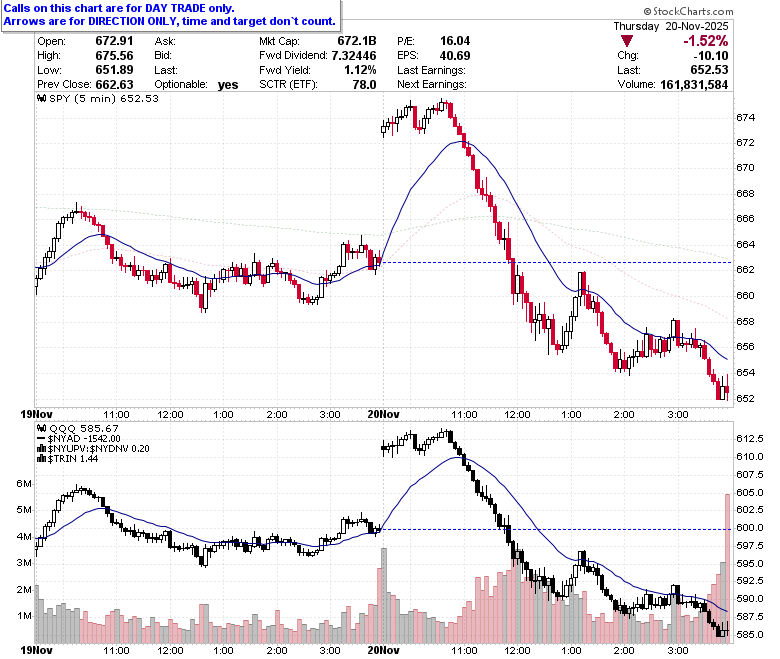Click the $NYAD line legend marker

[x=41, y=439]
